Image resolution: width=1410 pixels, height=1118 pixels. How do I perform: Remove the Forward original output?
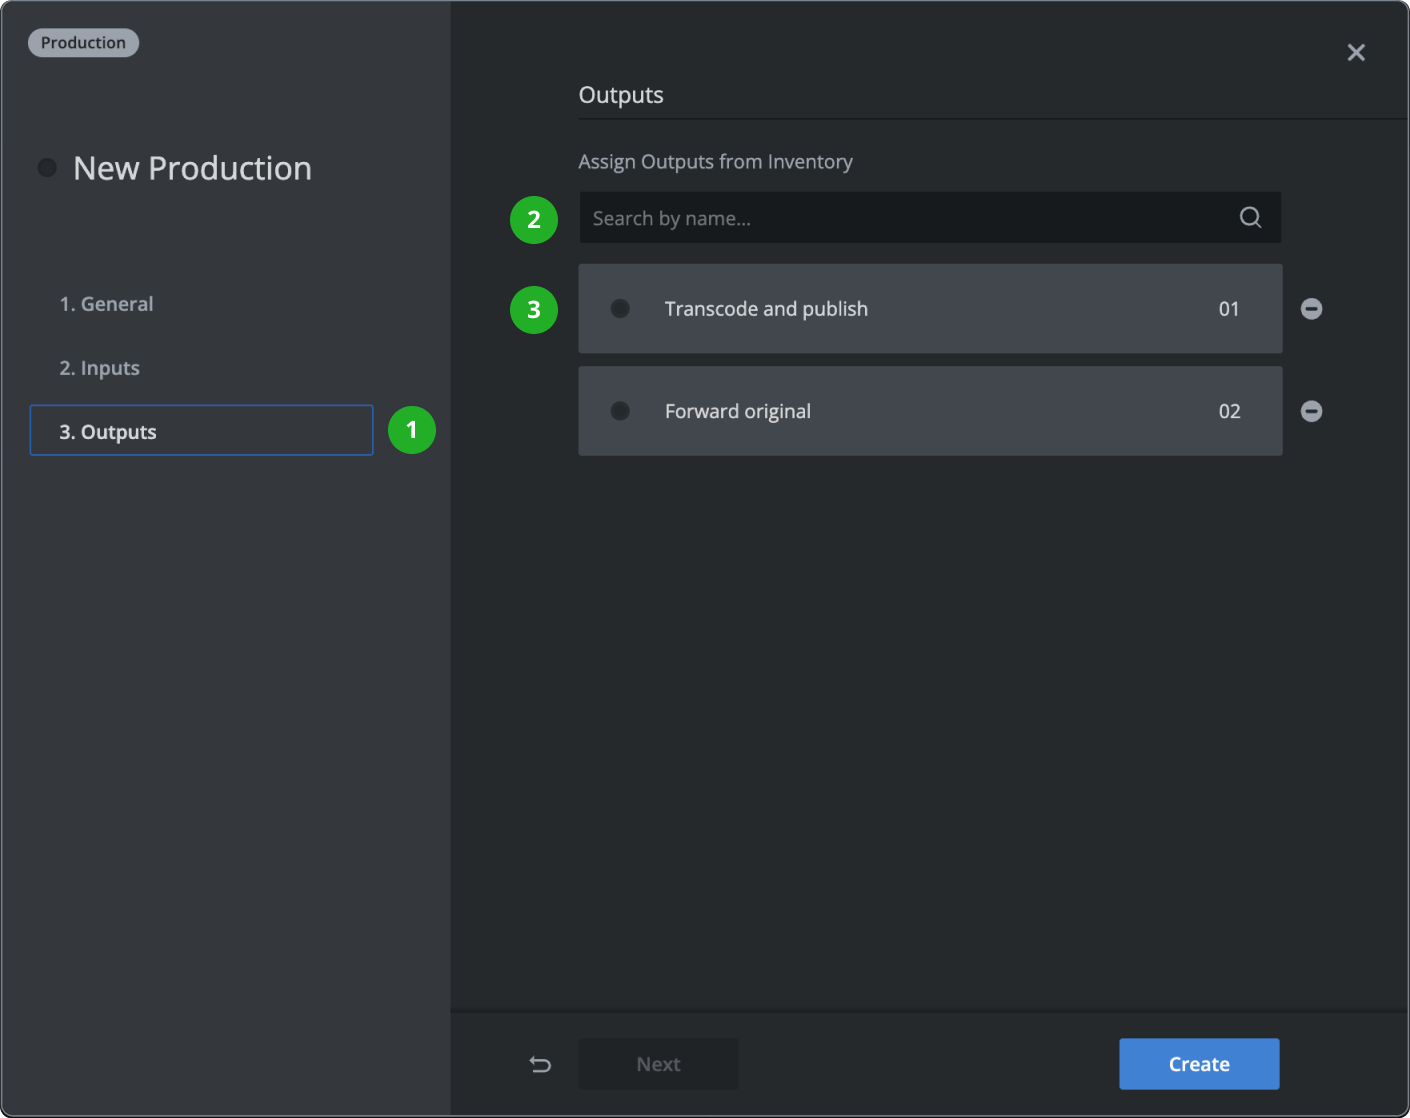1311,411
